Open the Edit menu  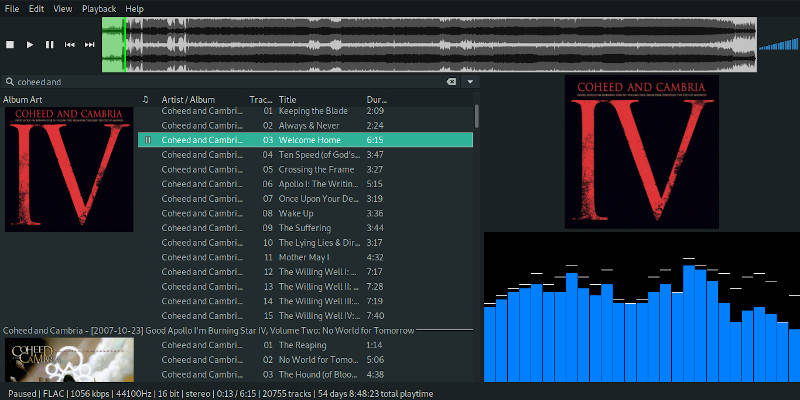[x=36, y=9]
